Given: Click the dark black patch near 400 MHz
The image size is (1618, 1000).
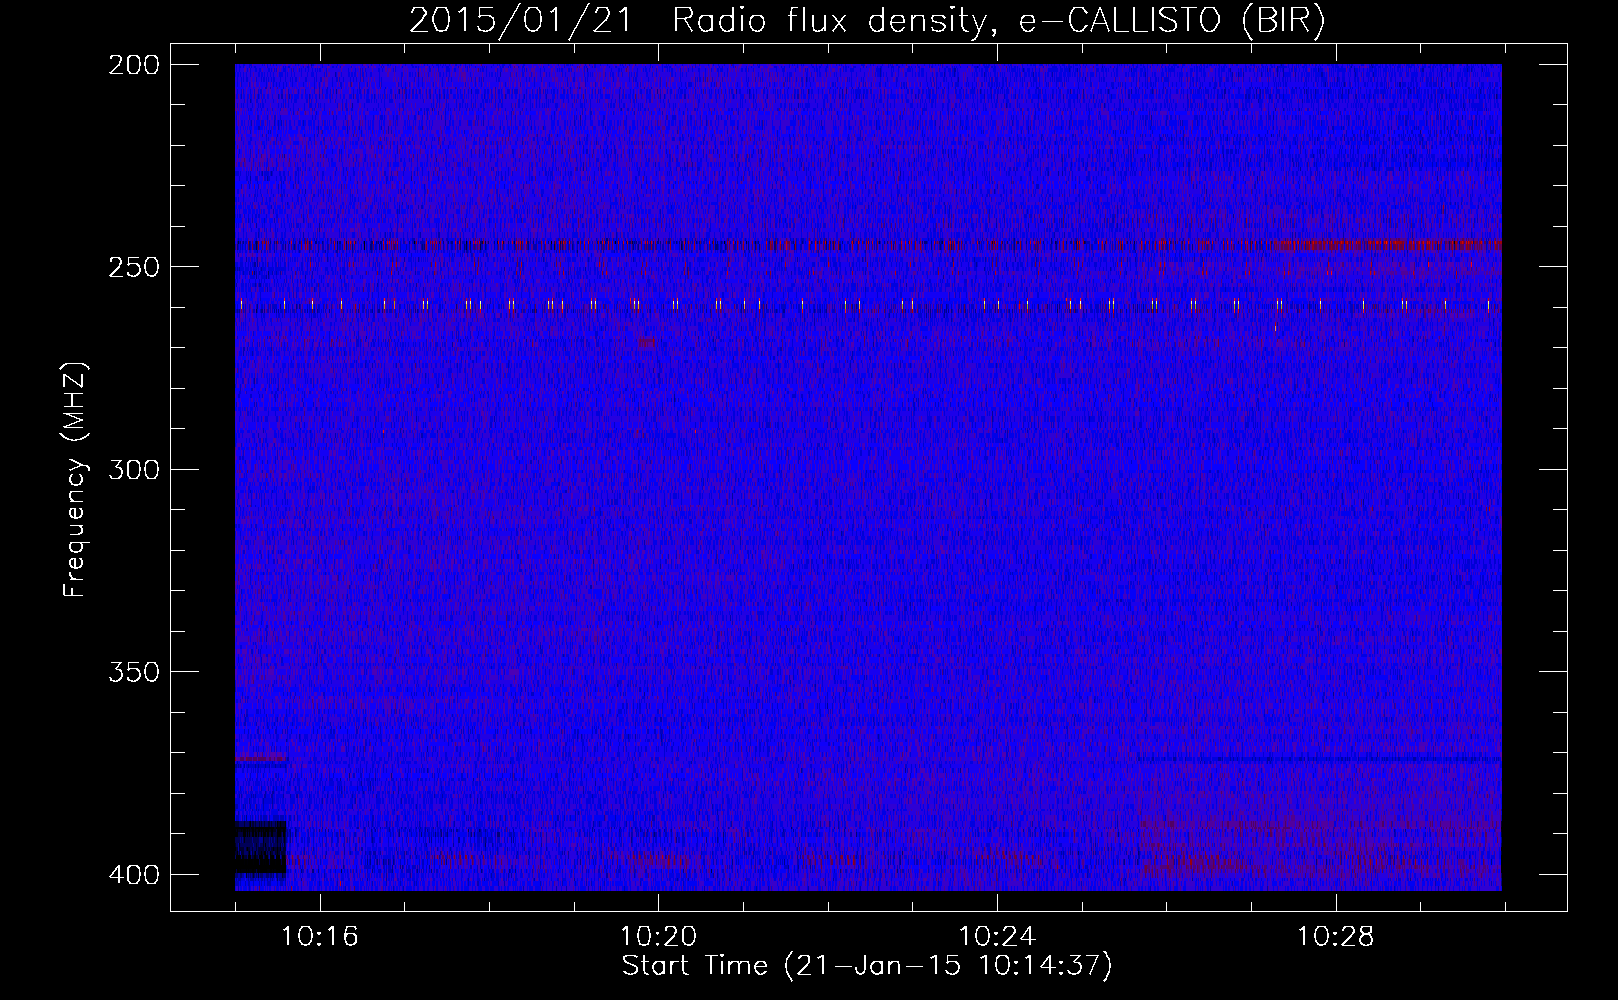Looking at the screenshot, I should click(x=260, y=849).
